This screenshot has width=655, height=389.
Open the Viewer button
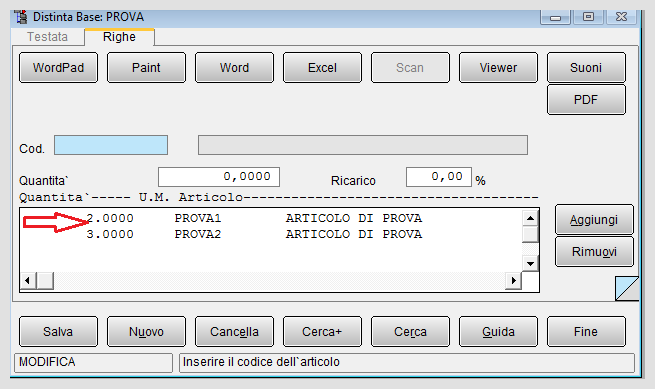pyautogui.click(x=498, y=68)
